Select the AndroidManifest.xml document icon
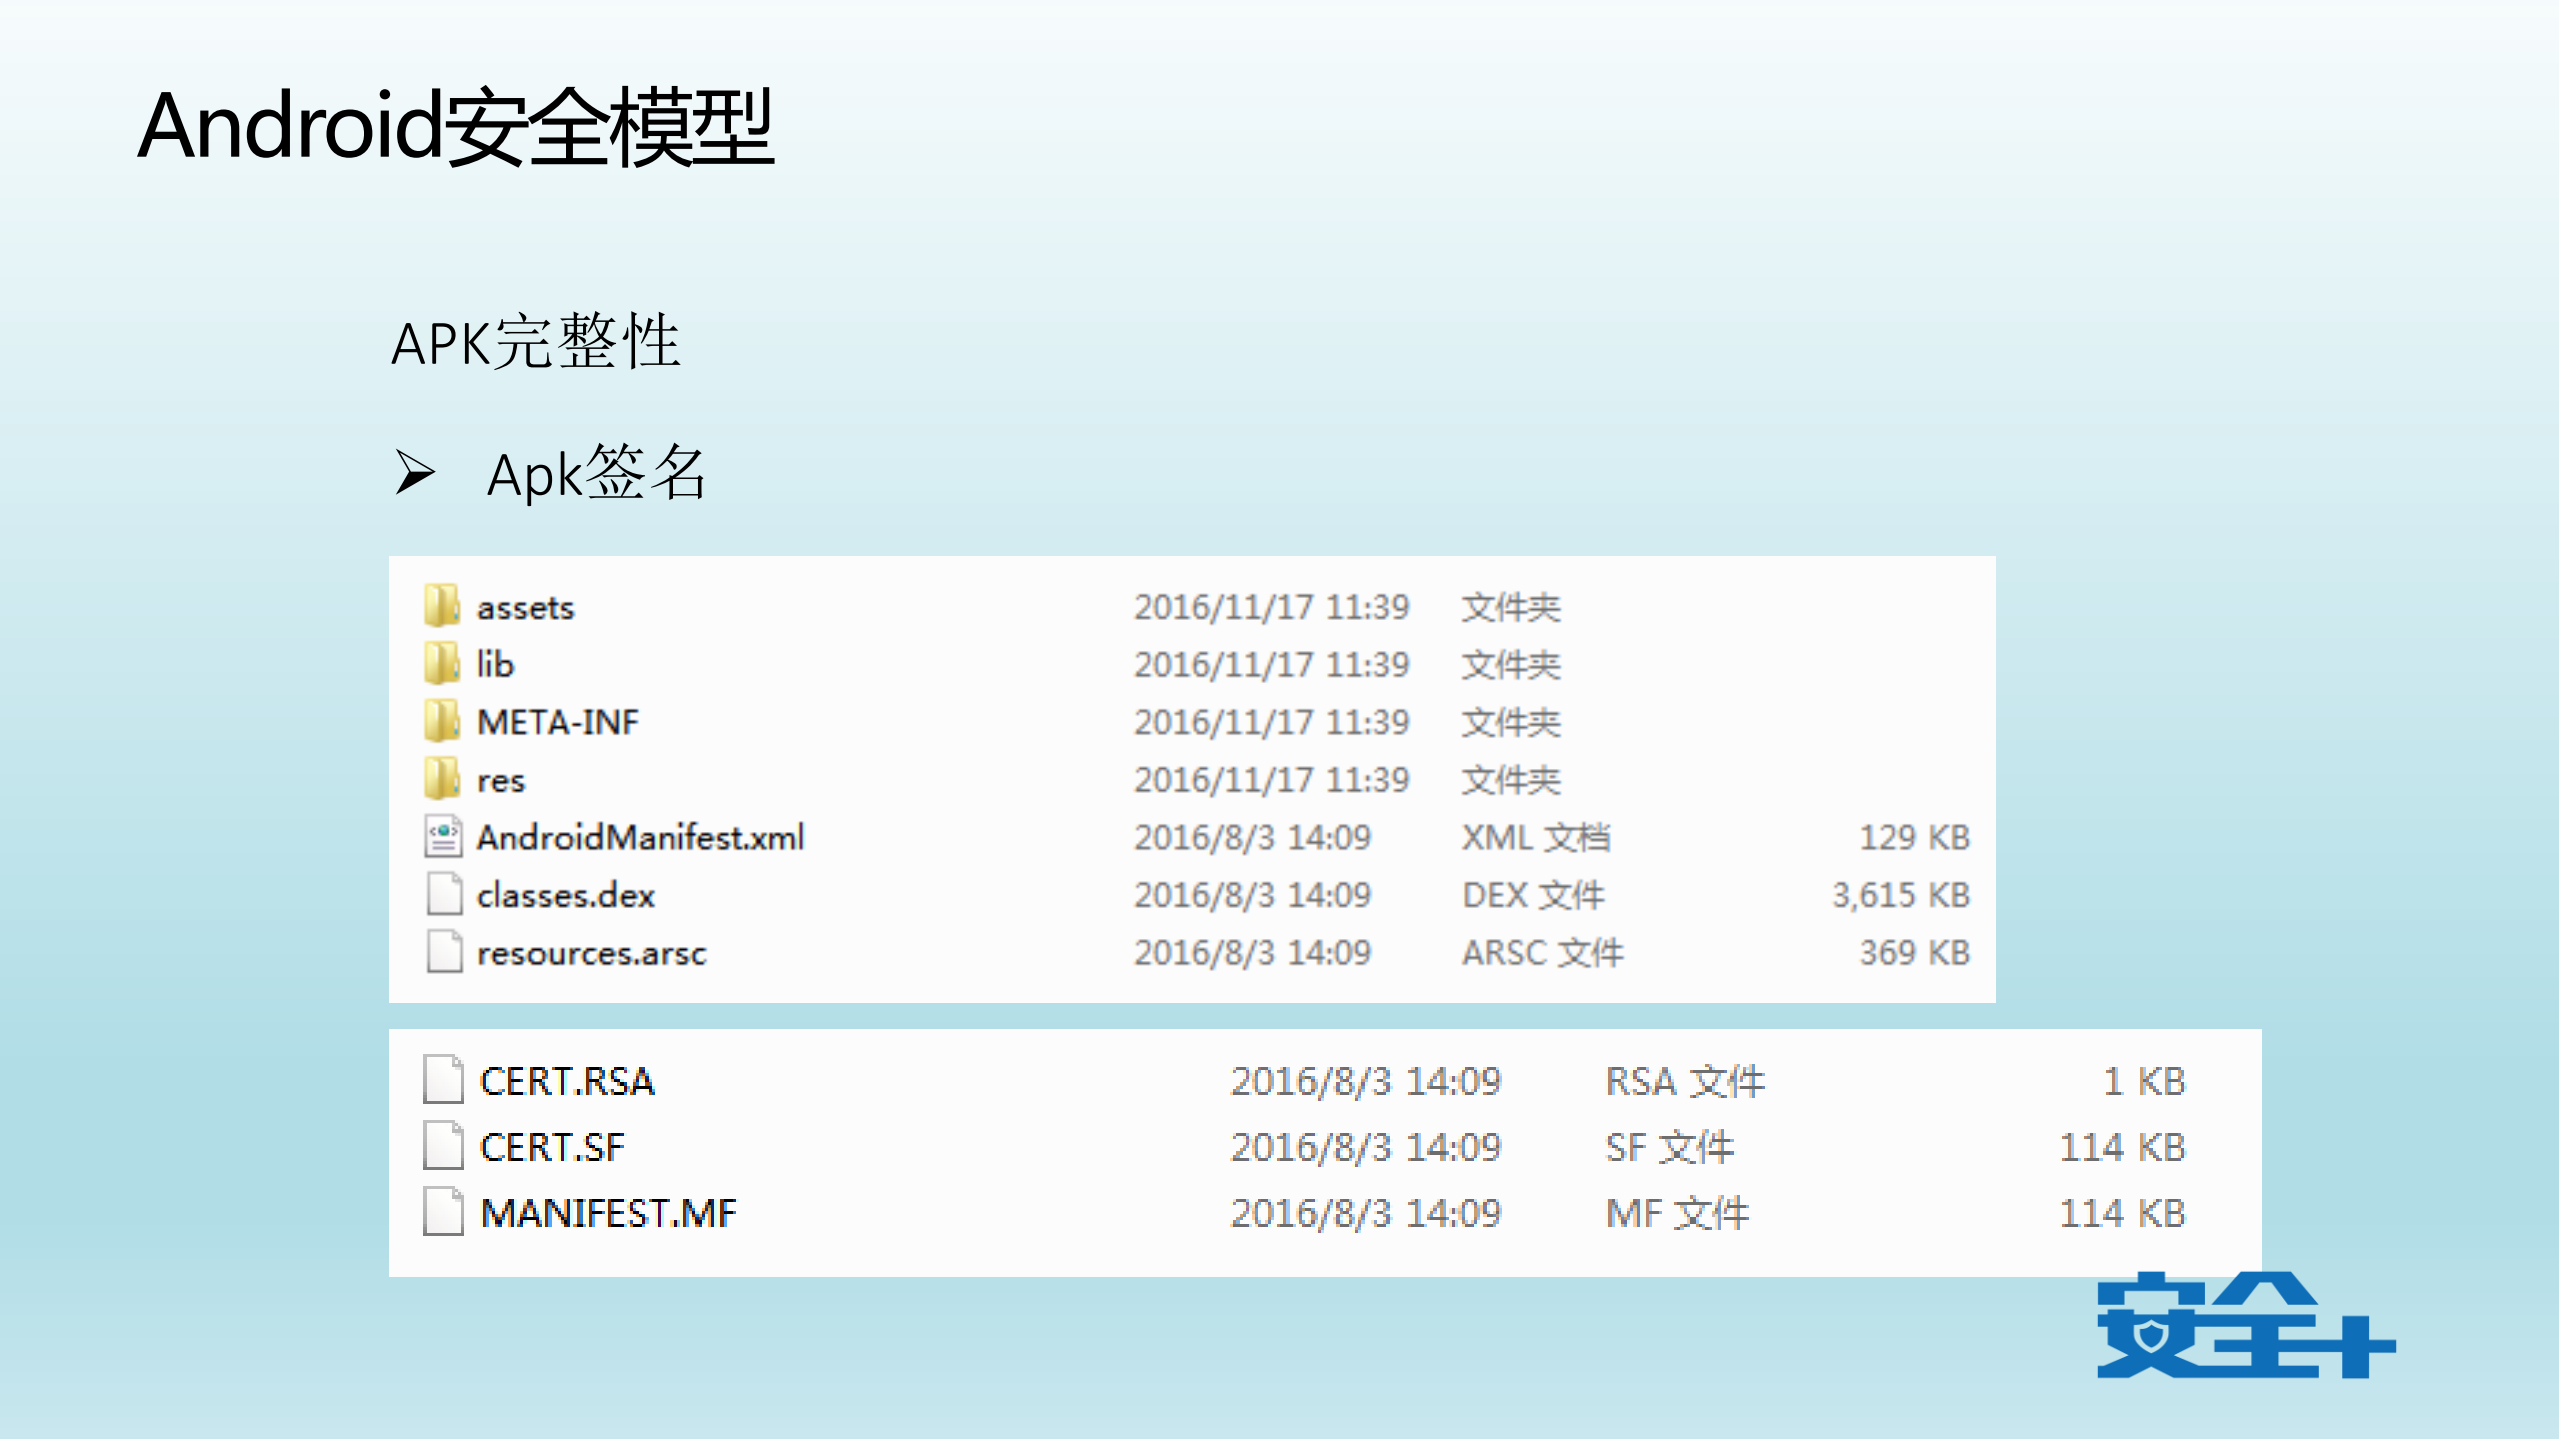 point(443,838)
